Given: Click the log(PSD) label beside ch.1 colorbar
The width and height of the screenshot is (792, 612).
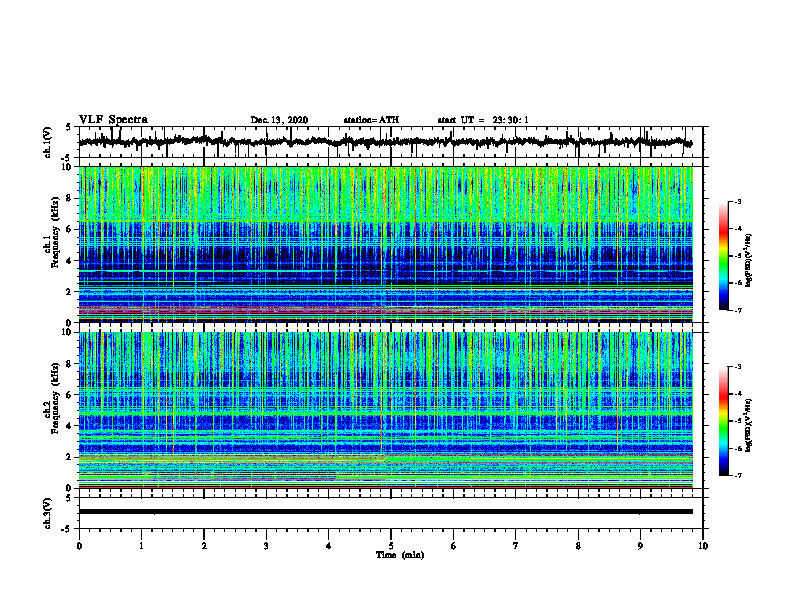Looking at the screenshot, I should point(749,260).
